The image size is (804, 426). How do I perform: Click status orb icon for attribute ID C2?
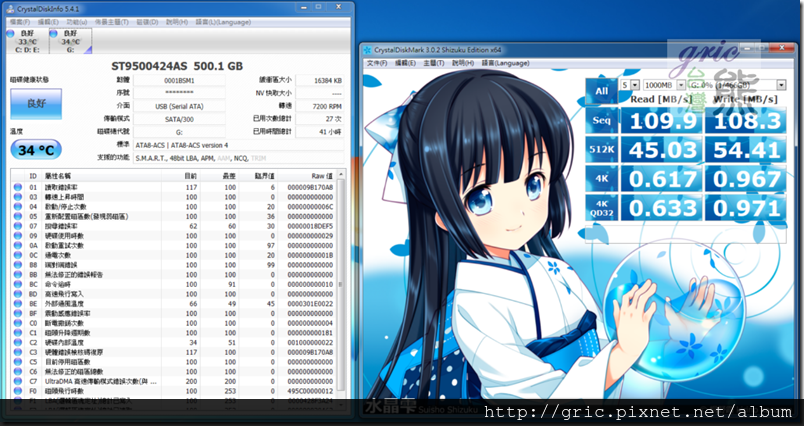(18, 342)
